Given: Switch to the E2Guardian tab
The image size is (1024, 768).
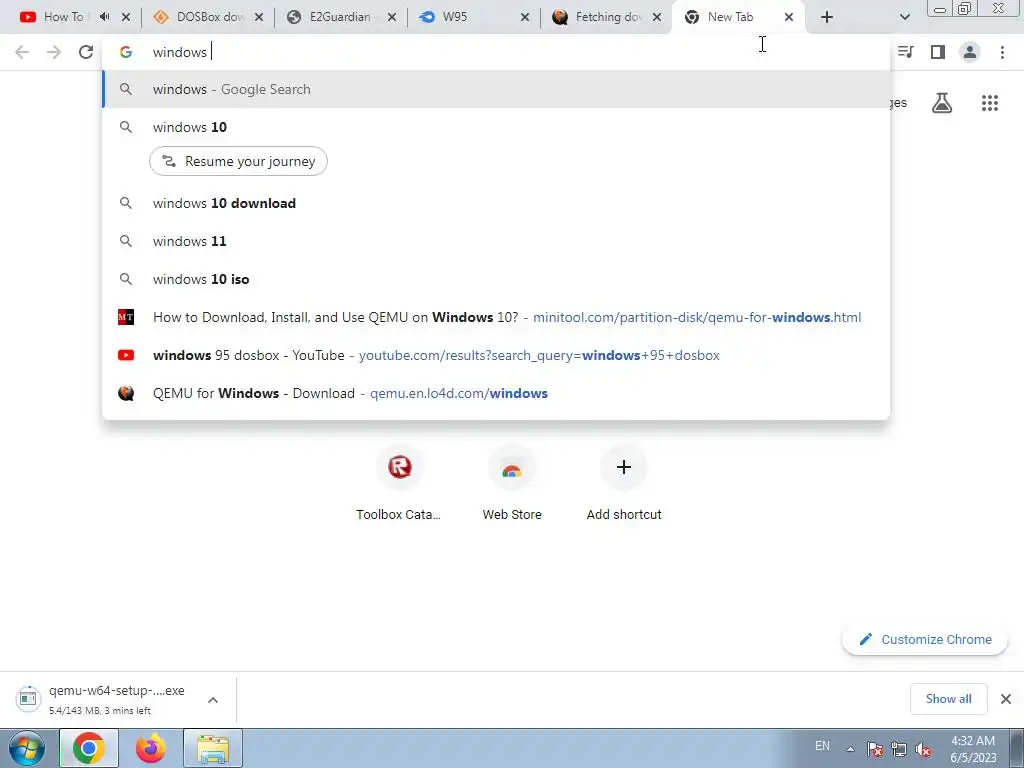Looking at the screenshot, I should point(332,17).
